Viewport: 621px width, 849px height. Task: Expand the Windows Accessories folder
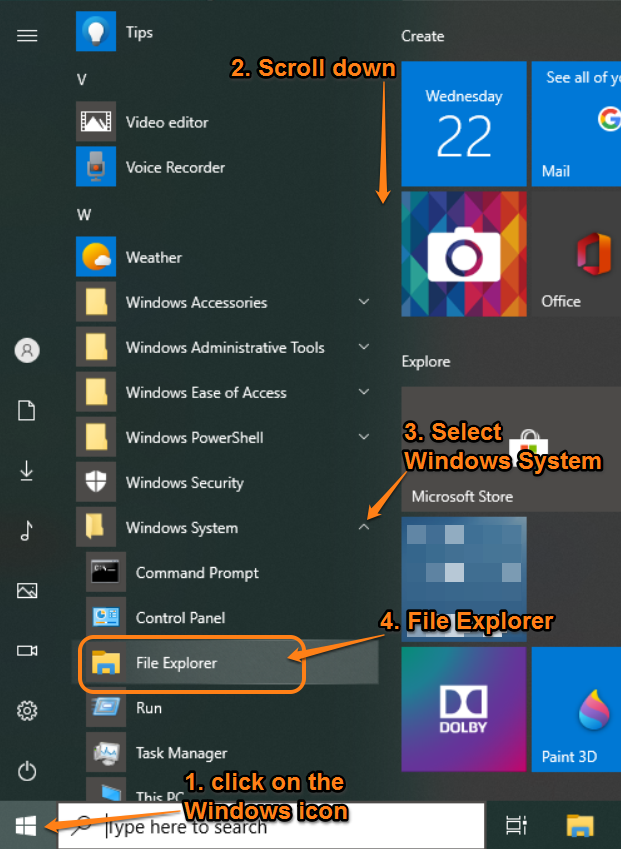coord(225,302)
